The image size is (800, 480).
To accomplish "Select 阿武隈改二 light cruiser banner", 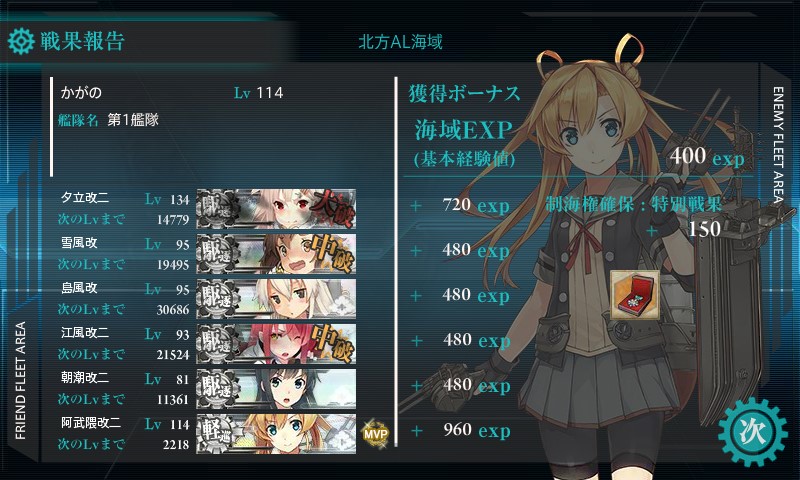I will click(x=276, y=433).
